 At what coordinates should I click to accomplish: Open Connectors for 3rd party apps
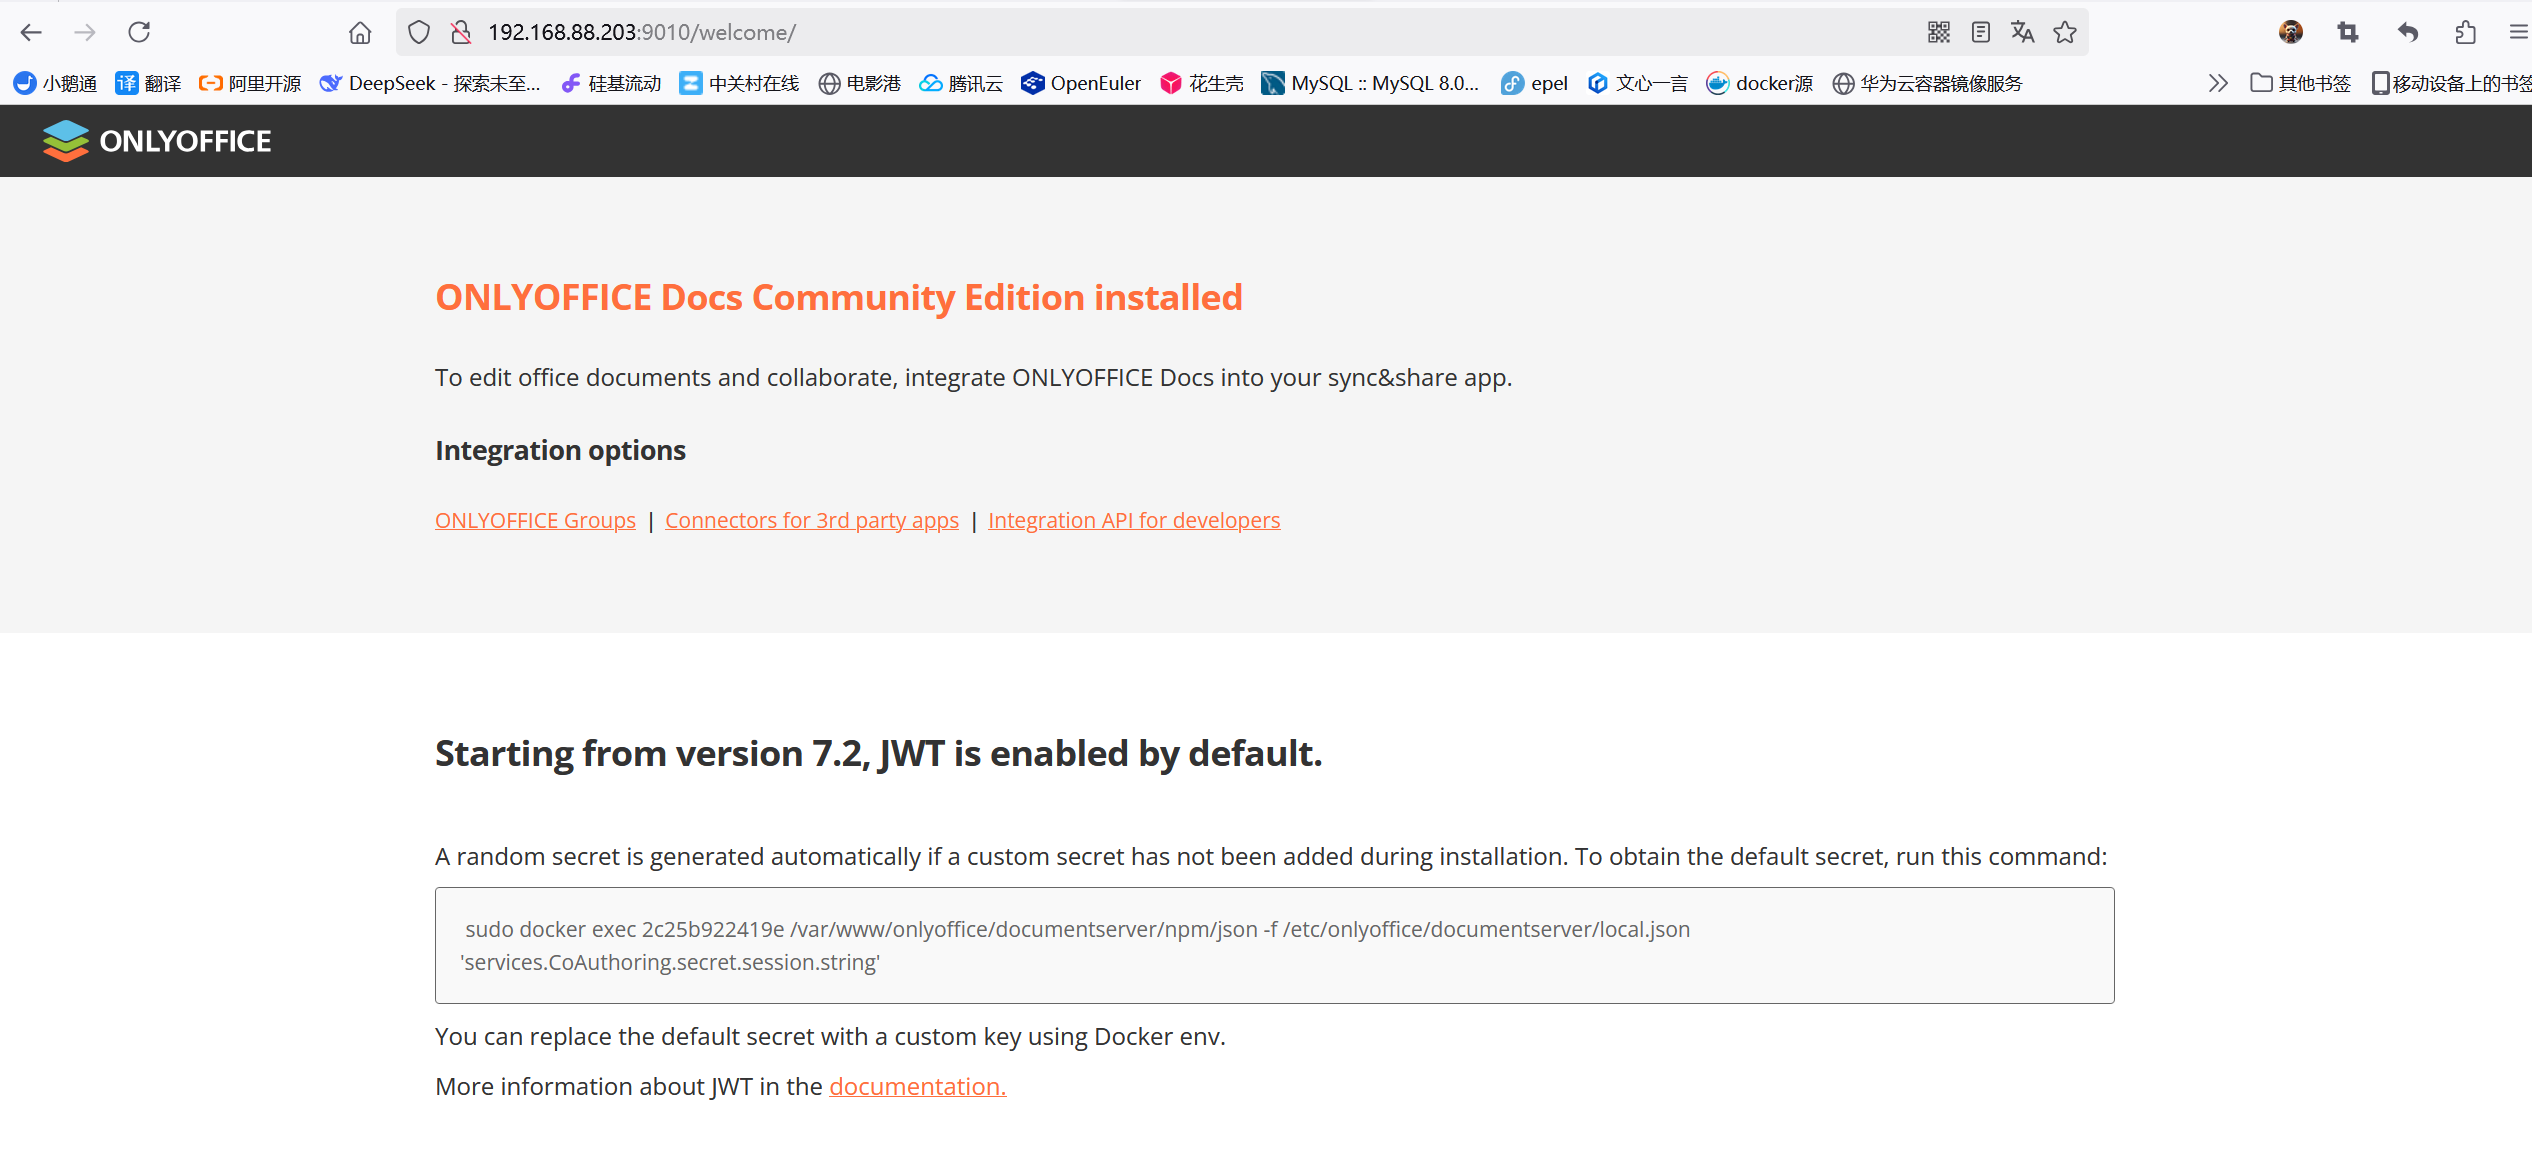coord(812,520)
